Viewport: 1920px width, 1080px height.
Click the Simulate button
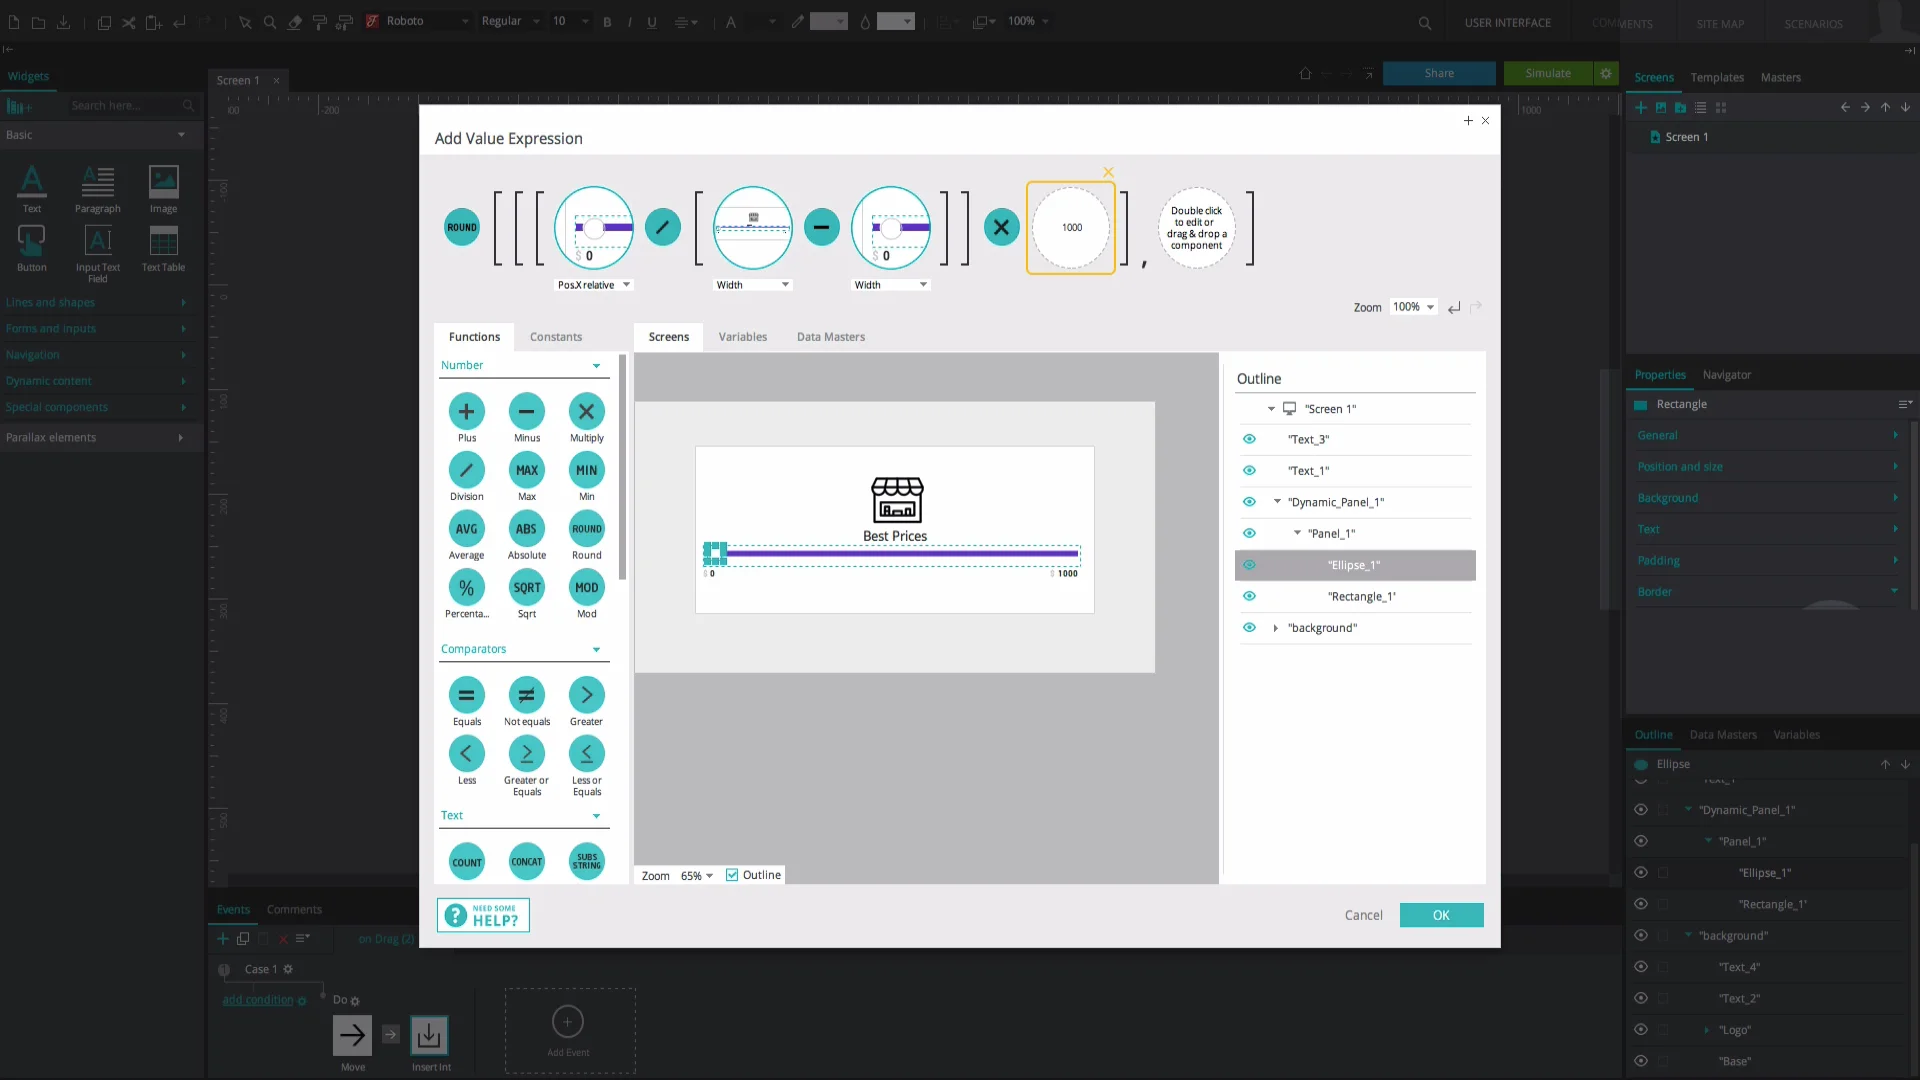click(x=1546, y=73)
